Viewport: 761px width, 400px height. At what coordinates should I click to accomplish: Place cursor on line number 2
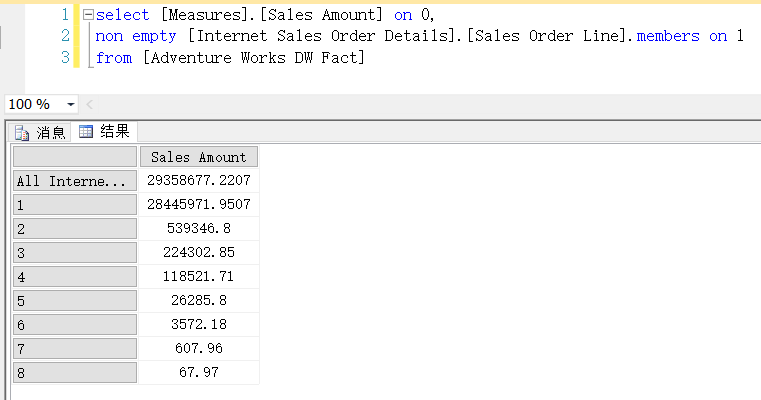[66, 36]
